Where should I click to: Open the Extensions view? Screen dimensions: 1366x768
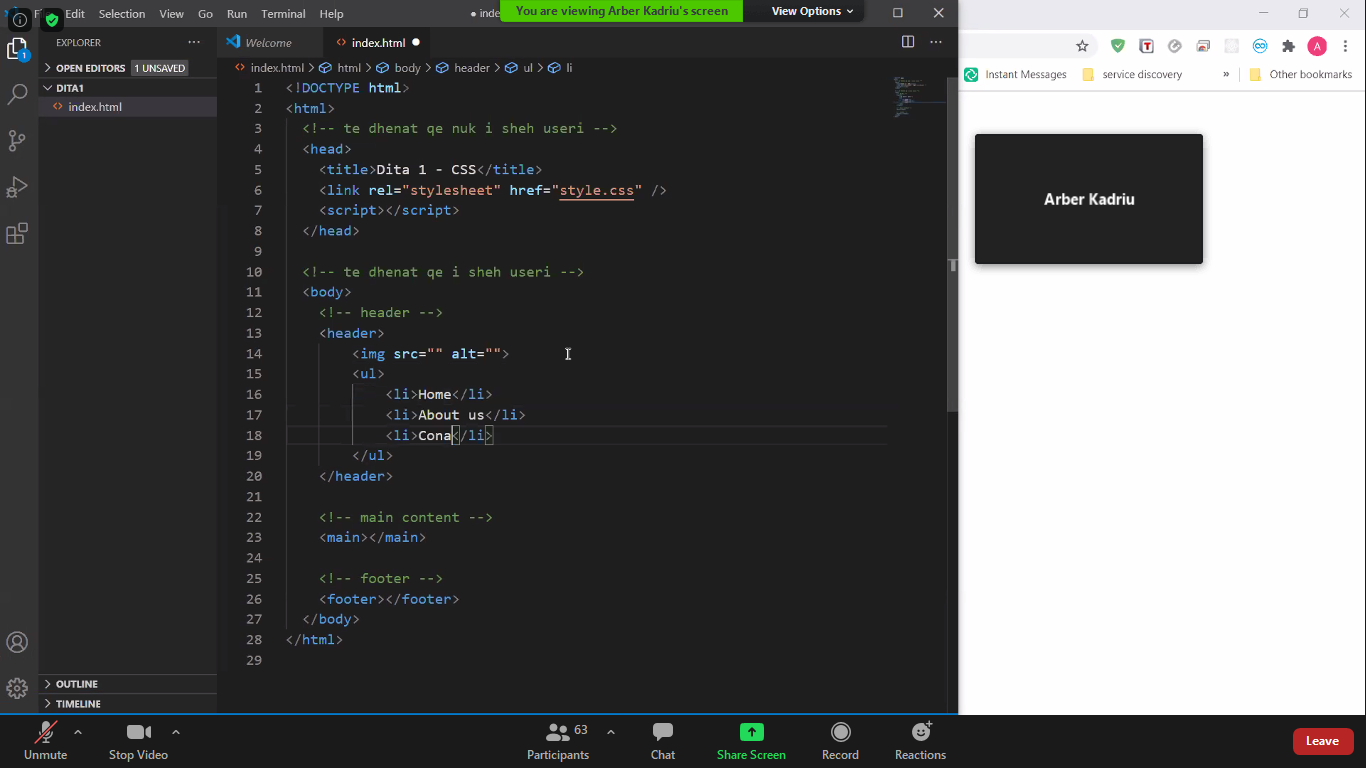17,234
